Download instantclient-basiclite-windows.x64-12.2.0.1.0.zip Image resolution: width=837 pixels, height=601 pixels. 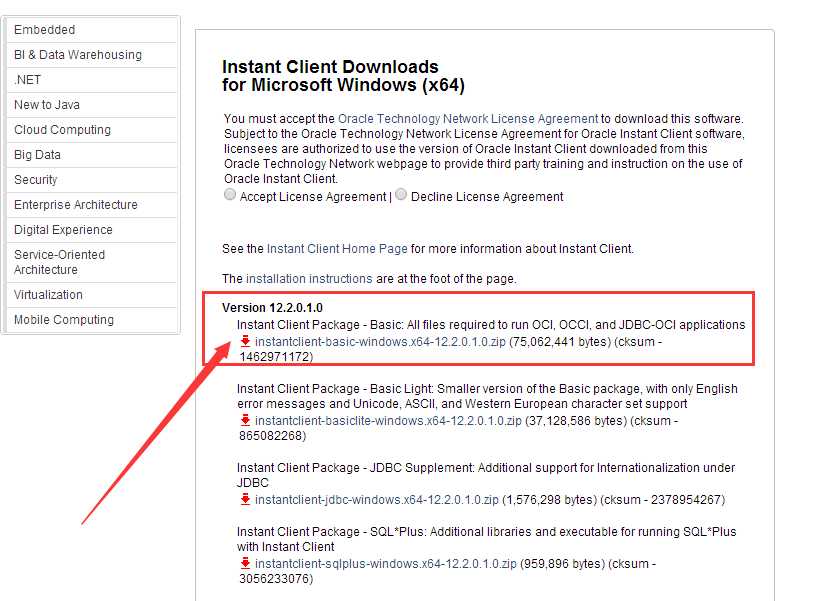388,421
